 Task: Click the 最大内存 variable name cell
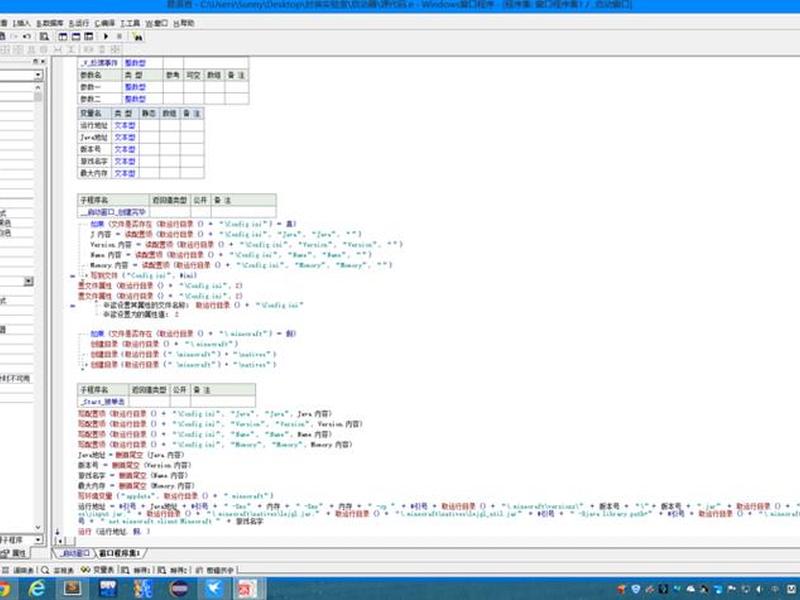[94, 173]
